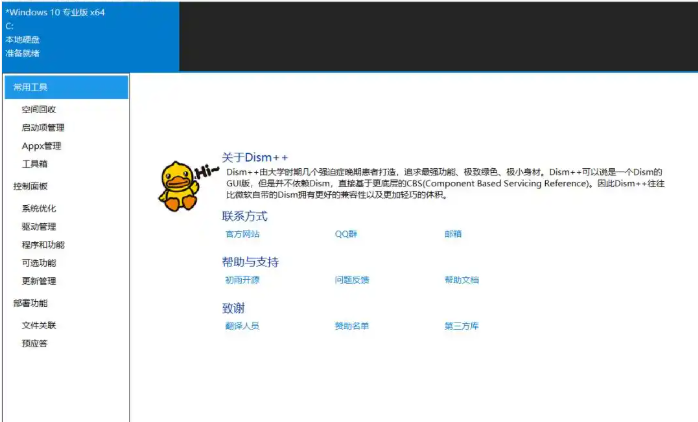Go to 启动项管理 page
Viewport: 698px width, 422px height.
click(x=43, y=128)
